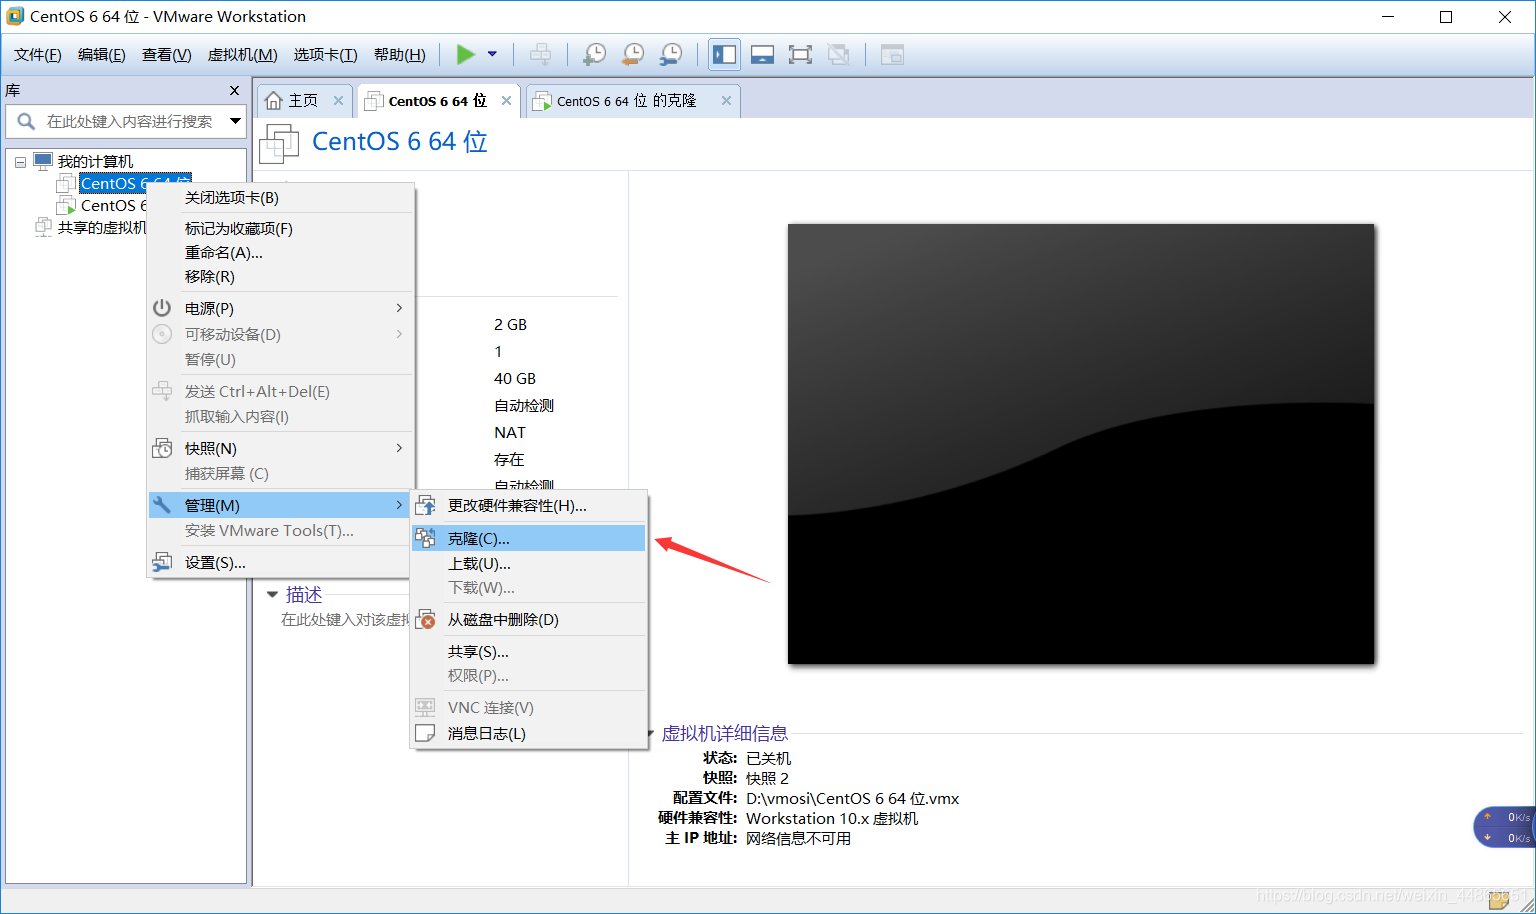Select 共享的虚拟机 in the library tree
Image resolution: width=1536 pixels, height=914 pixels.
pos(102,227)
